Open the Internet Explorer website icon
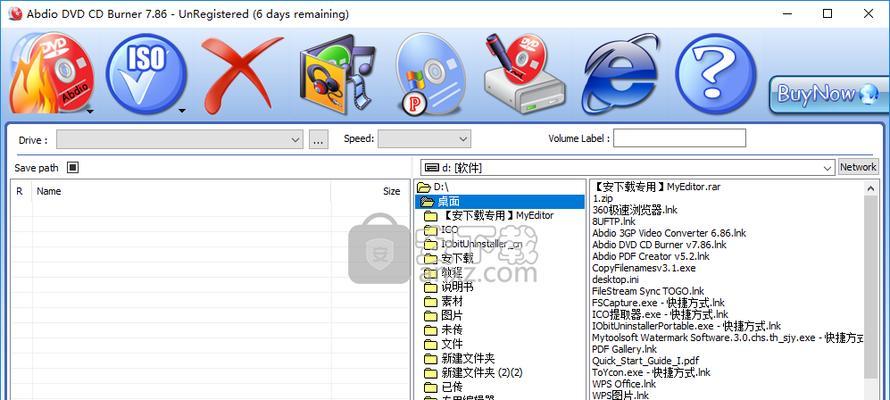Screen dimensions: 890x400 622,74
